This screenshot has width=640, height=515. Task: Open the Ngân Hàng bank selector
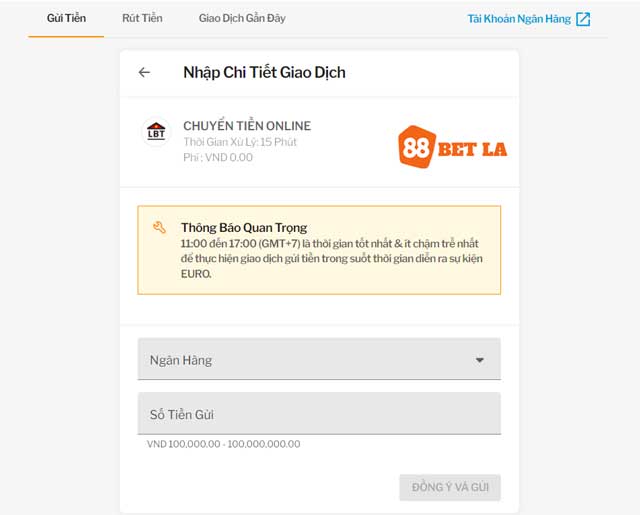319,359
